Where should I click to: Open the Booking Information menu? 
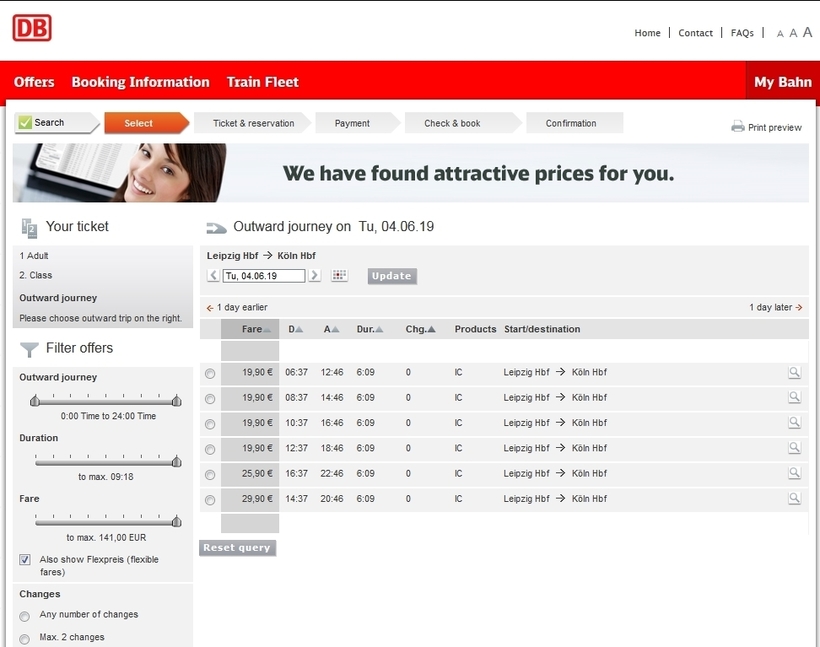[140, 82]
